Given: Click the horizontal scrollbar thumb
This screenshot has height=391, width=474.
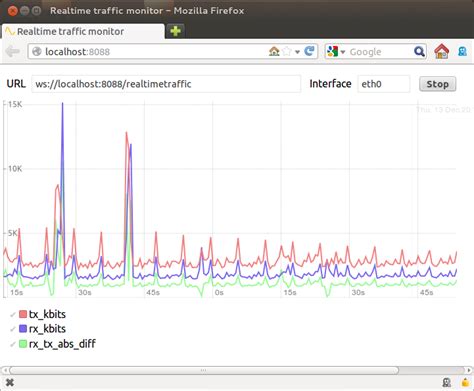Looking at the screenshot, I should (x=204, y=370).
